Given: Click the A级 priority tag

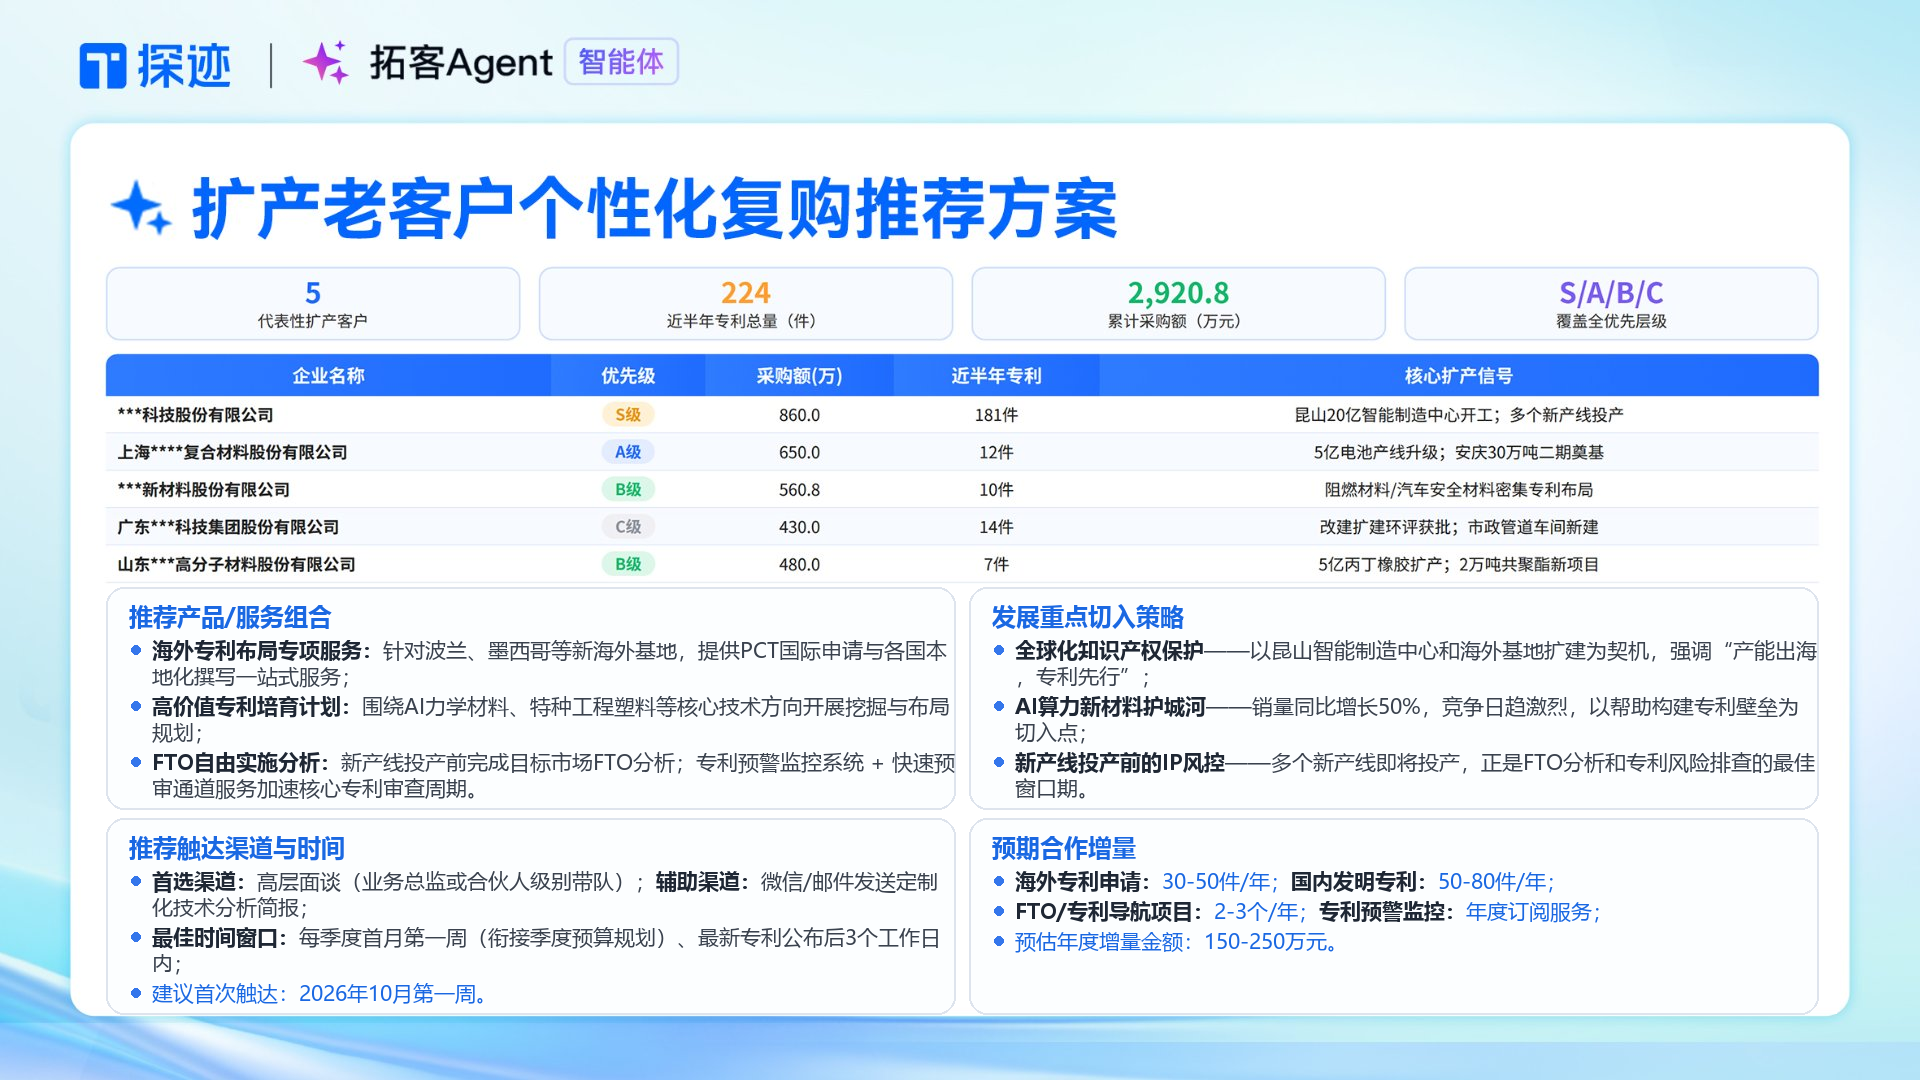Looking at the screenshot, I should [628, 452].
